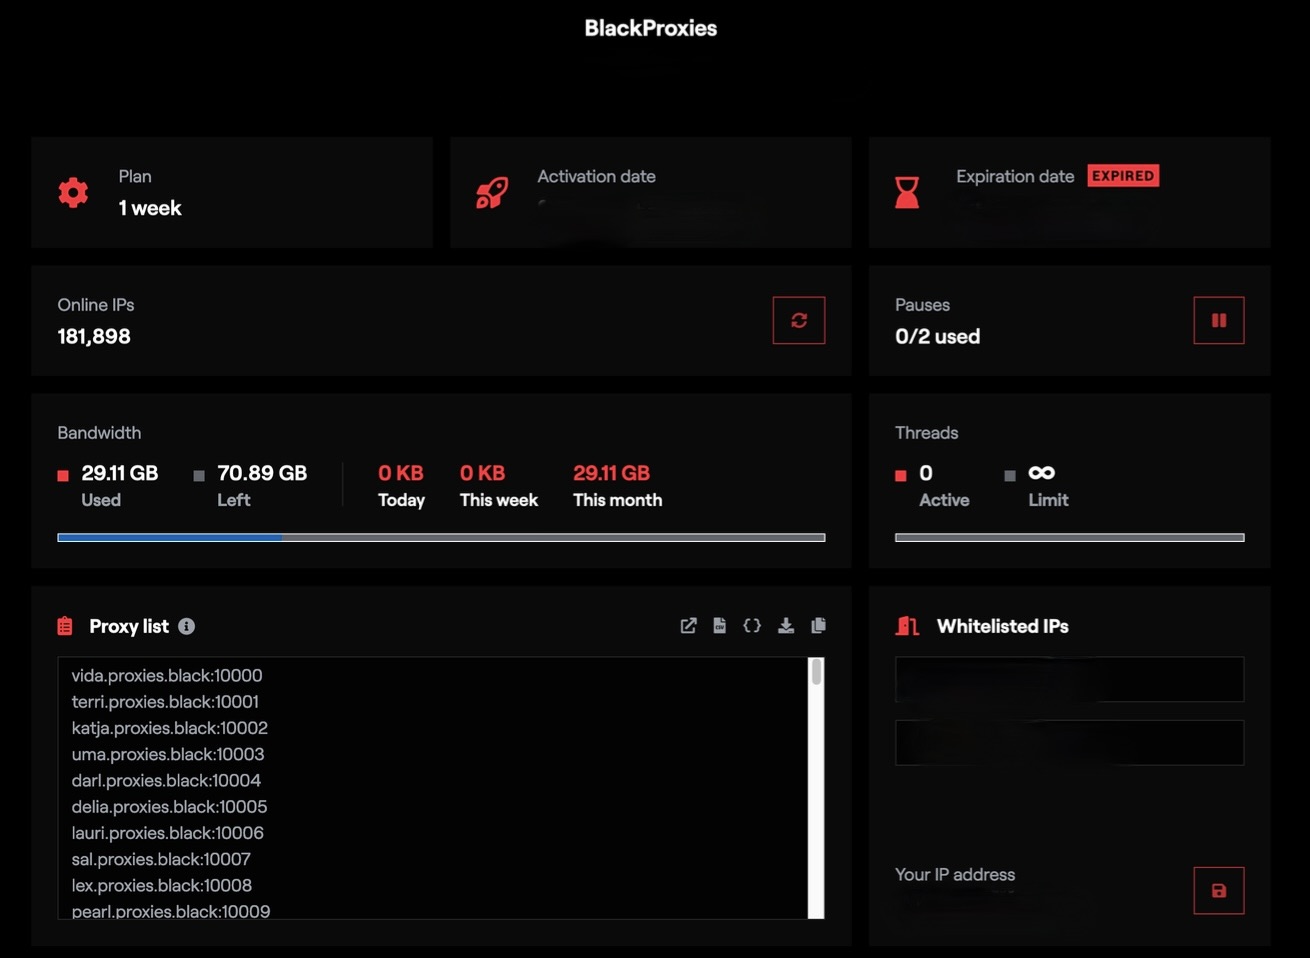Click the EXPIRED status badge
The height and width of the screenshot is (958, 1310).
point(1123,175)
